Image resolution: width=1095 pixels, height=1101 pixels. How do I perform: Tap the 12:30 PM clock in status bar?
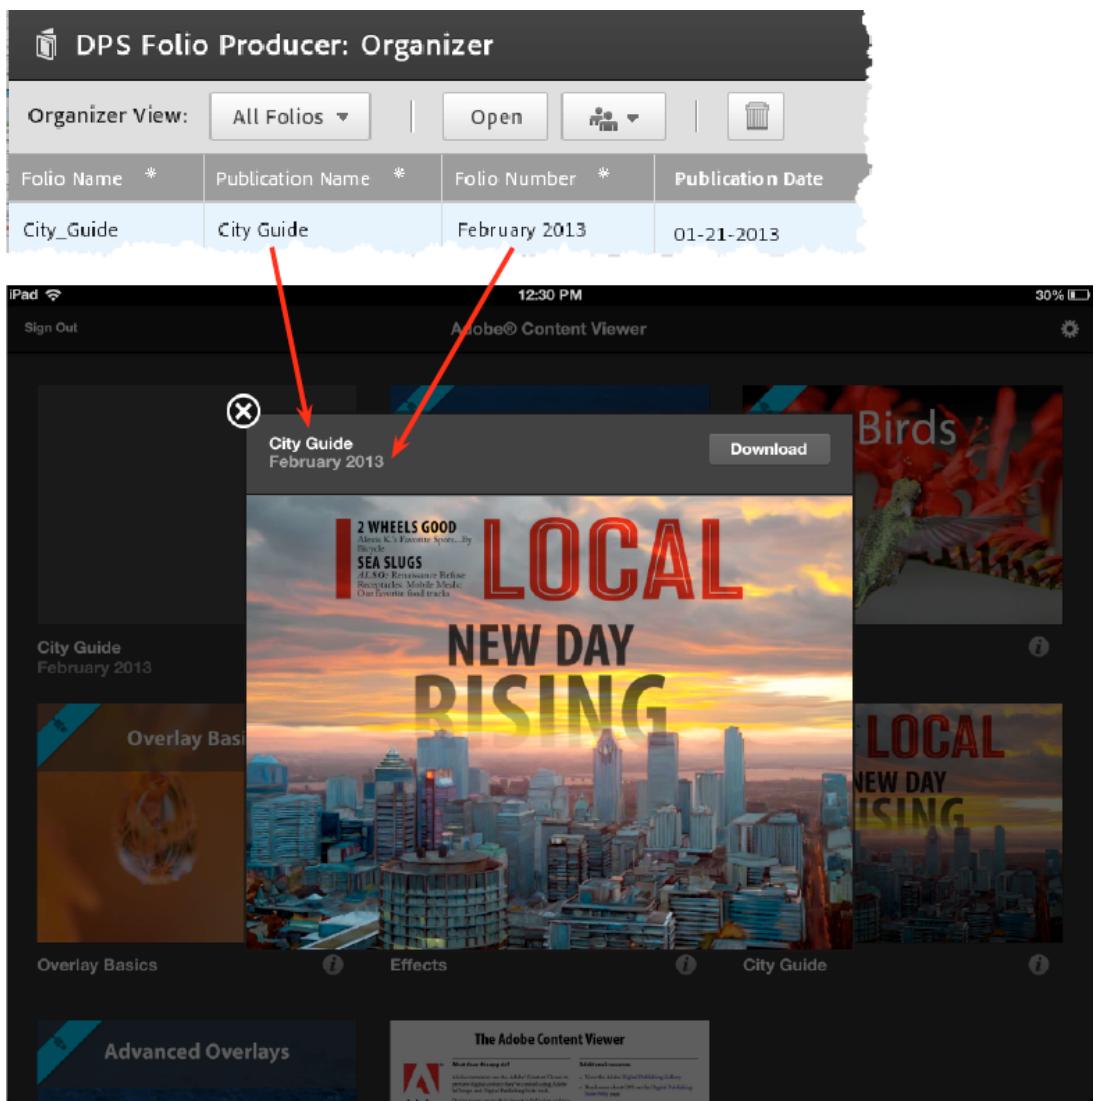(549, 295)
